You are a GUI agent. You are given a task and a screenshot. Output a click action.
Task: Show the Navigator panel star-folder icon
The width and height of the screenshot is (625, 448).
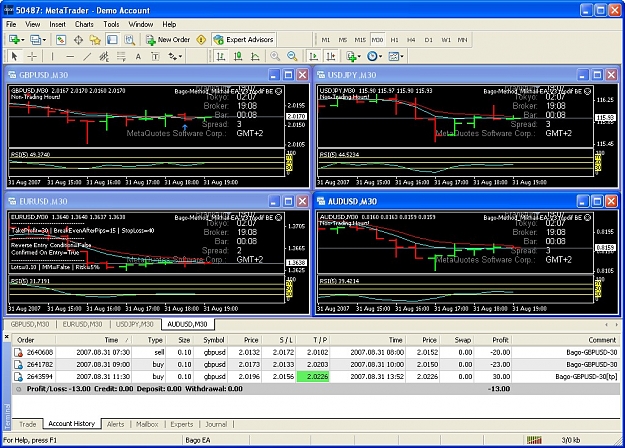pyautogui.click(x=95, y=40)
